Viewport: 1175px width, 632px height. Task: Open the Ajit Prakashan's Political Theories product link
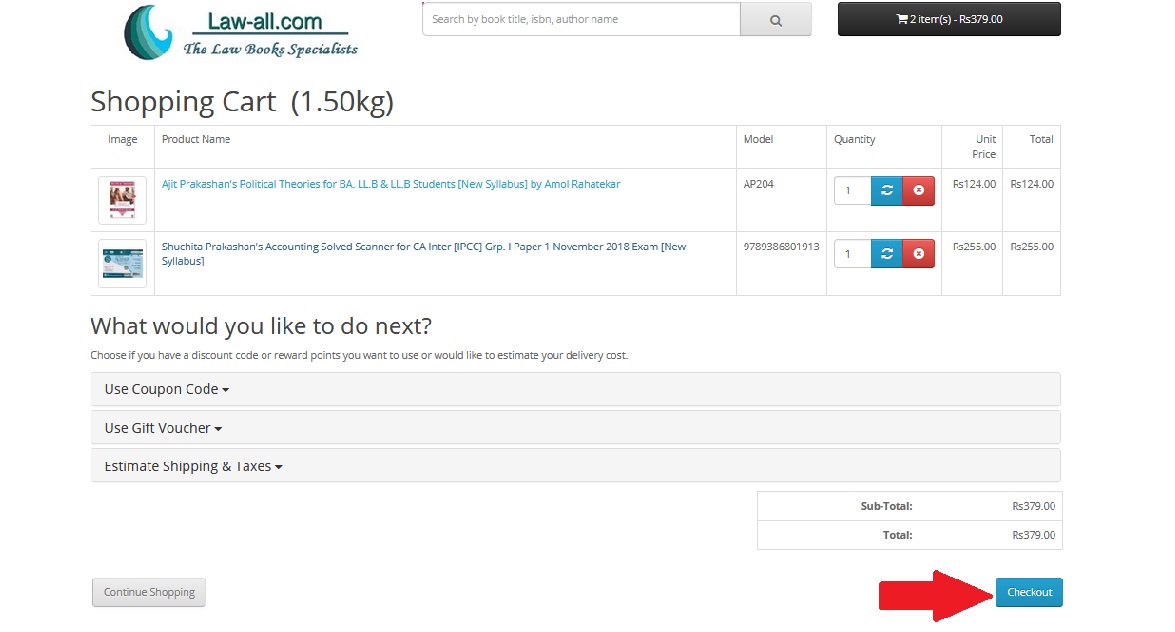(x=391, y=184)
